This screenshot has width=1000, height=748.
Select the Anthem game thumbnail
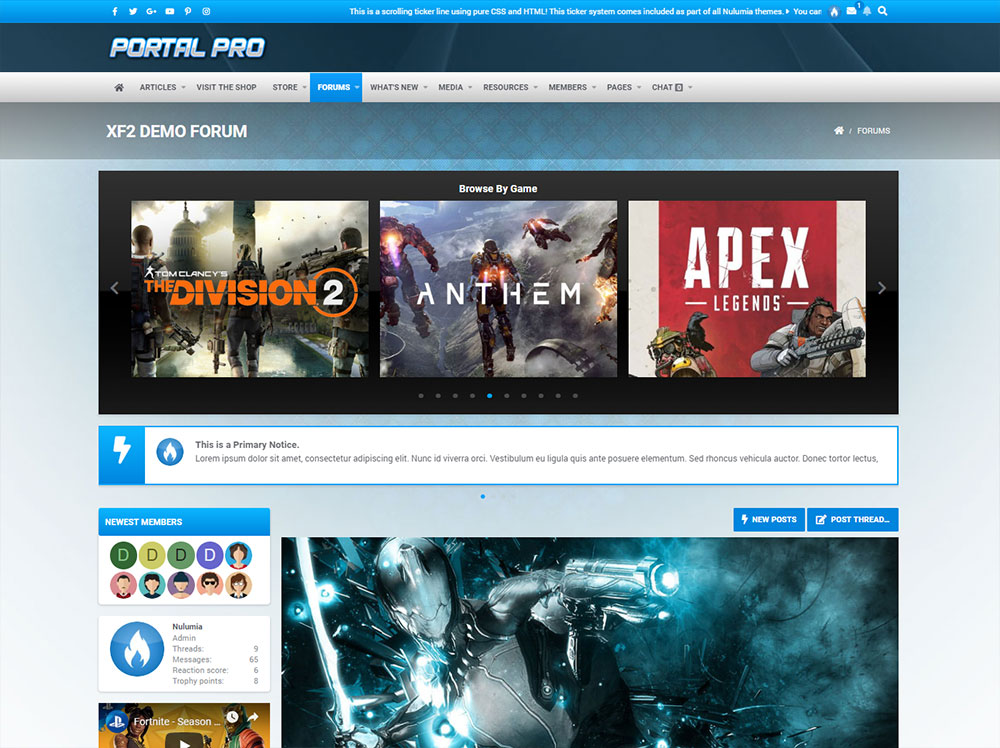click(498, 289)
